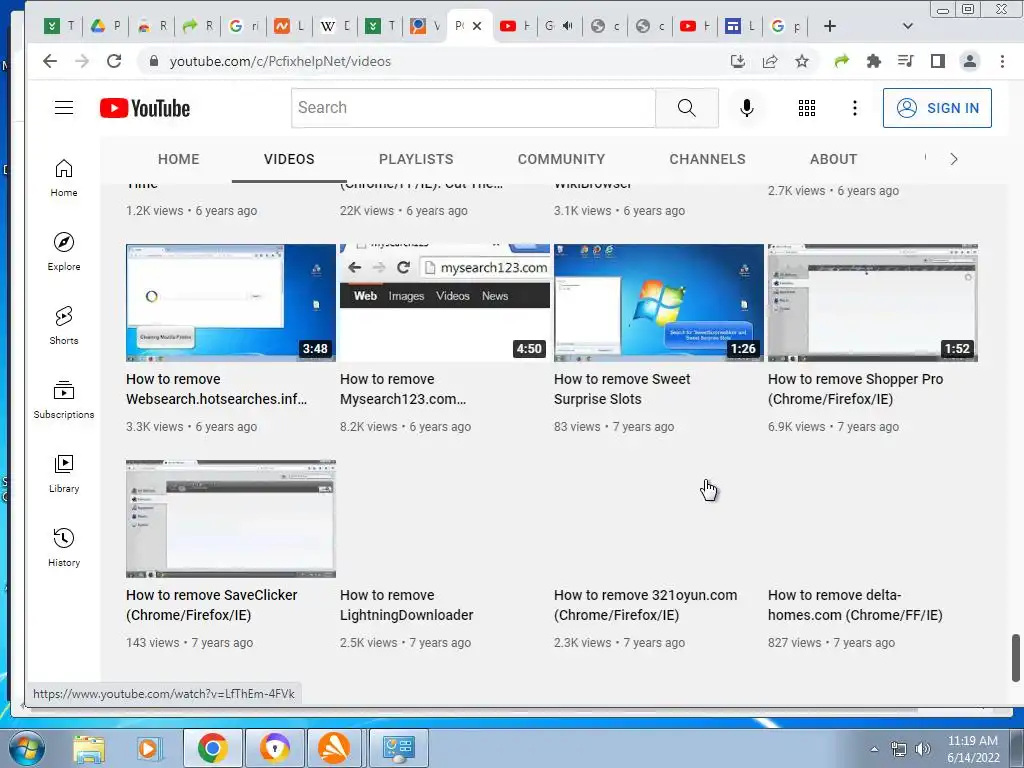Click the 1:26 Sweet Surprise Slots thumbnail
This screenshot has height=768, width=1024.
point(658,303)
